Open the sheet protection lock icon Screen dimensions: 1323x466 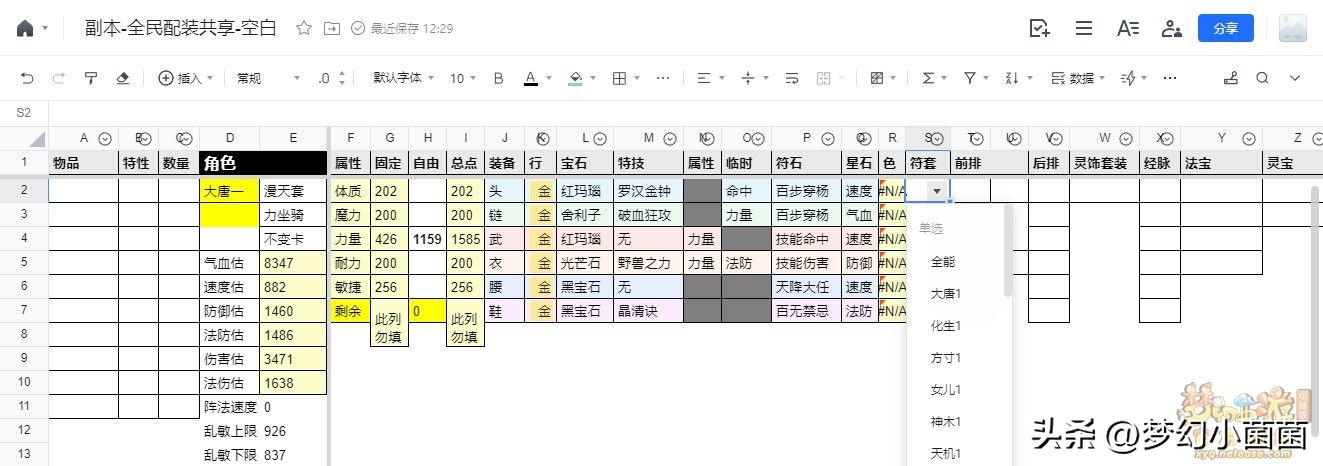[1230, 78]
